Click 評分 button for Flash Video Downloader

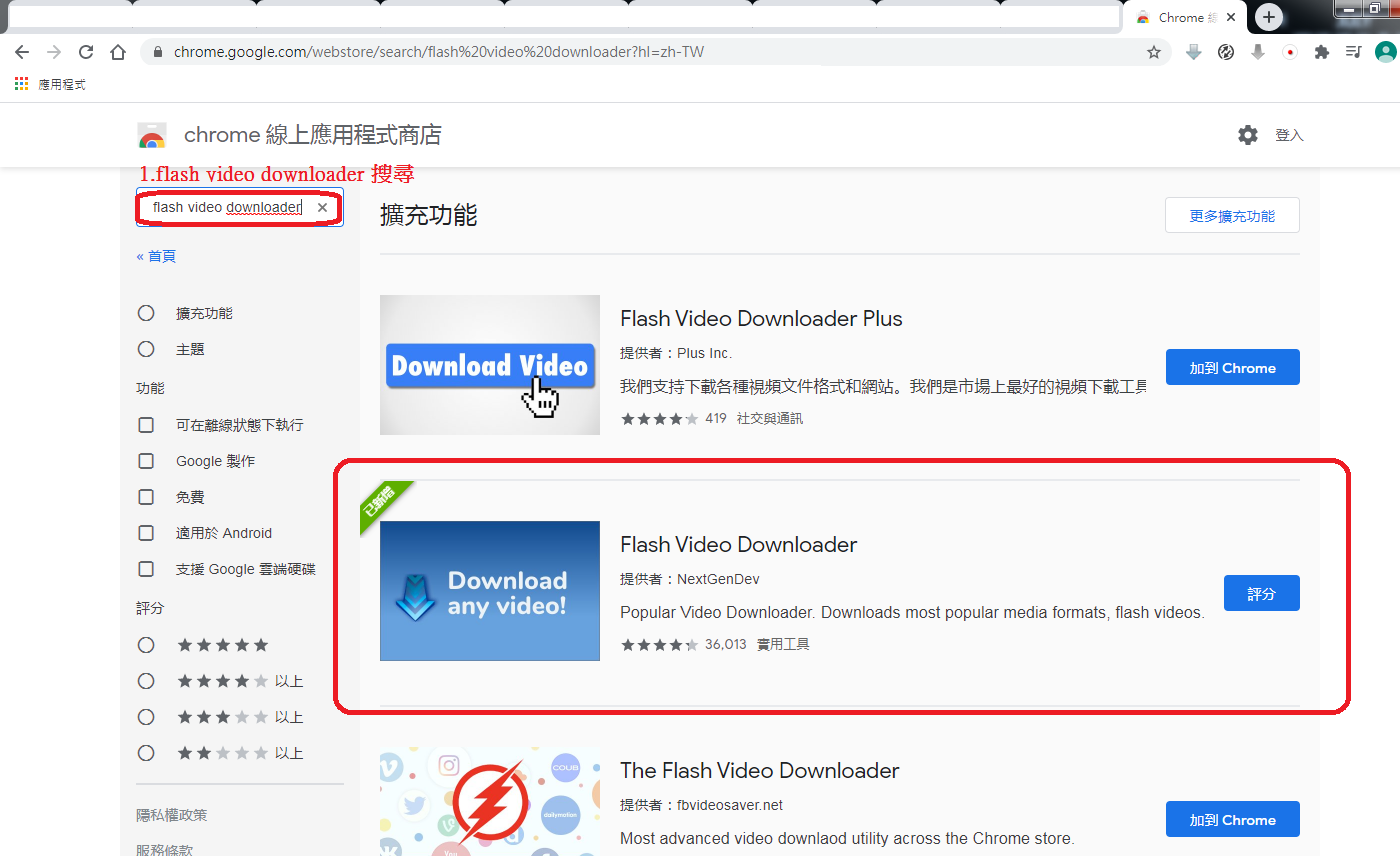coord(1262,593)
